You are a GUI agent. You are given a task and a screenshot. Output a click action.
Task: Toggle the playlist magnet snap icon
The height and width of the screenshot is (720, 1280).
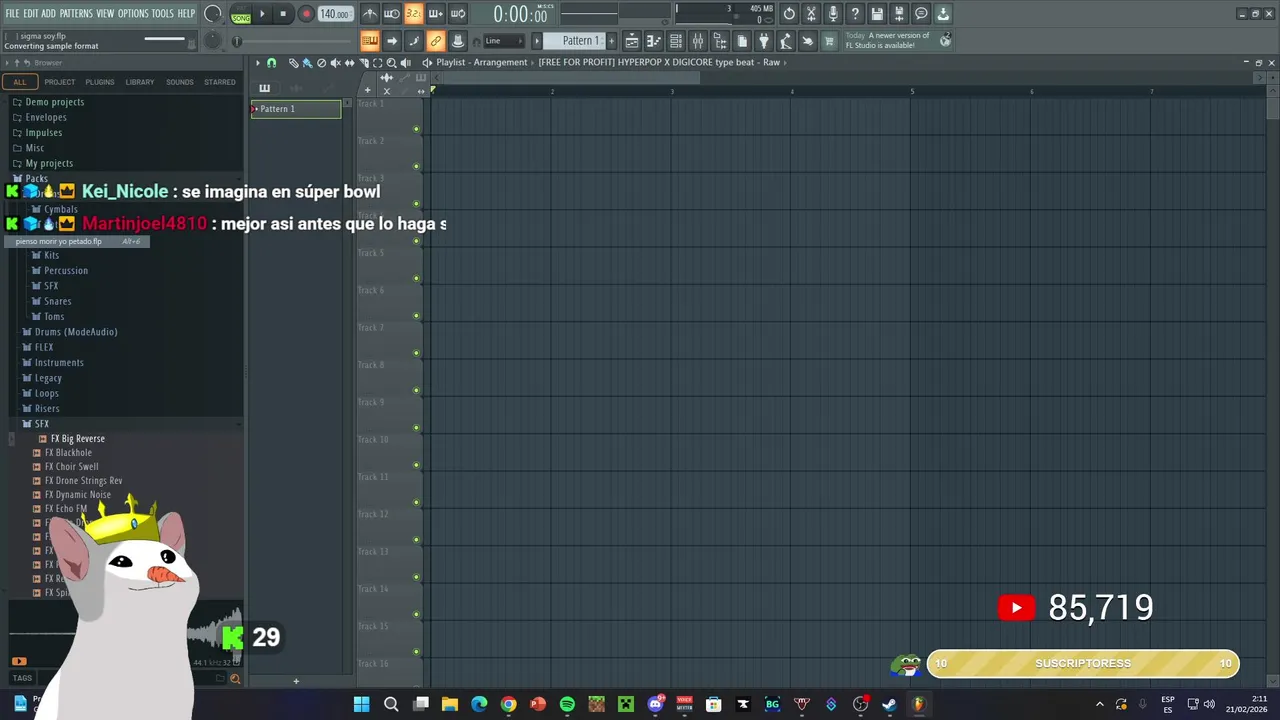(271, 62)
